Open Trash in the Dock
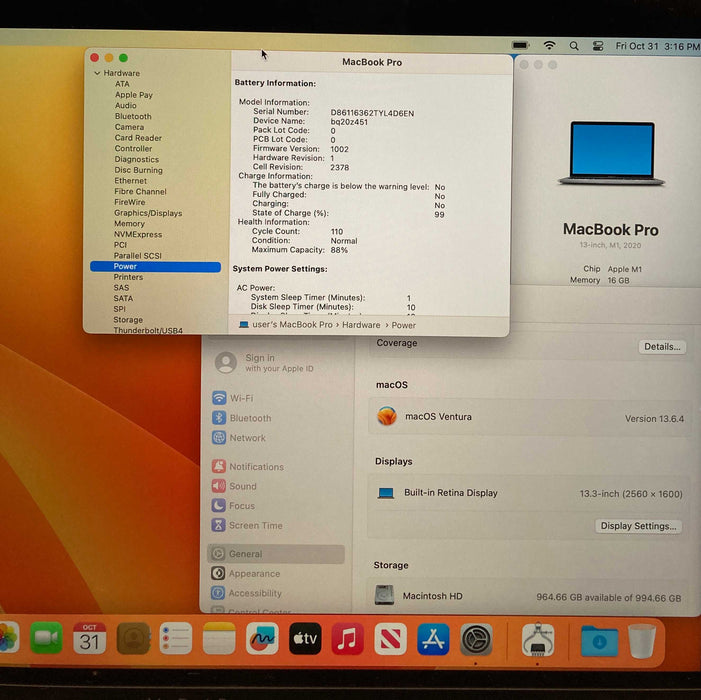 642,641
